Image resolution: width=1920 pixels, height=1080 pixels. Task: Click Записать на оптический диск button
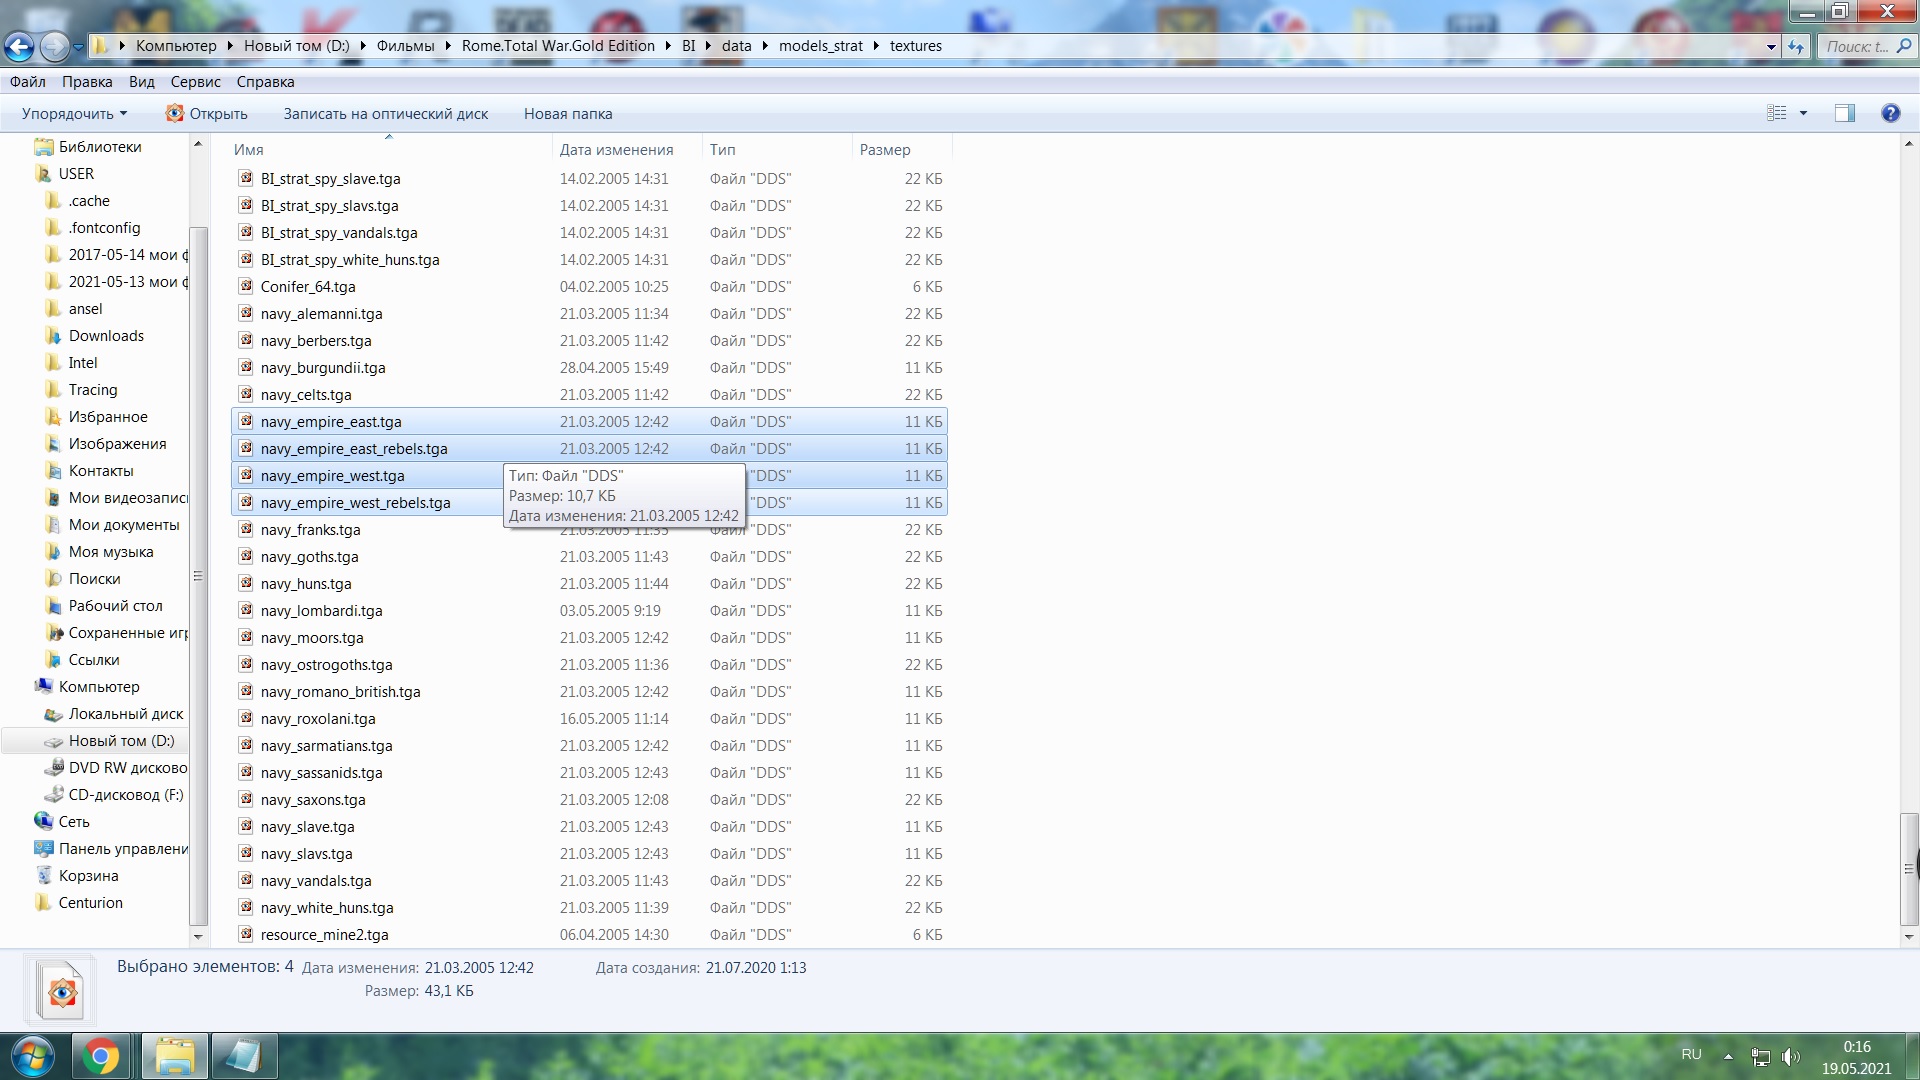coord(385,114)
